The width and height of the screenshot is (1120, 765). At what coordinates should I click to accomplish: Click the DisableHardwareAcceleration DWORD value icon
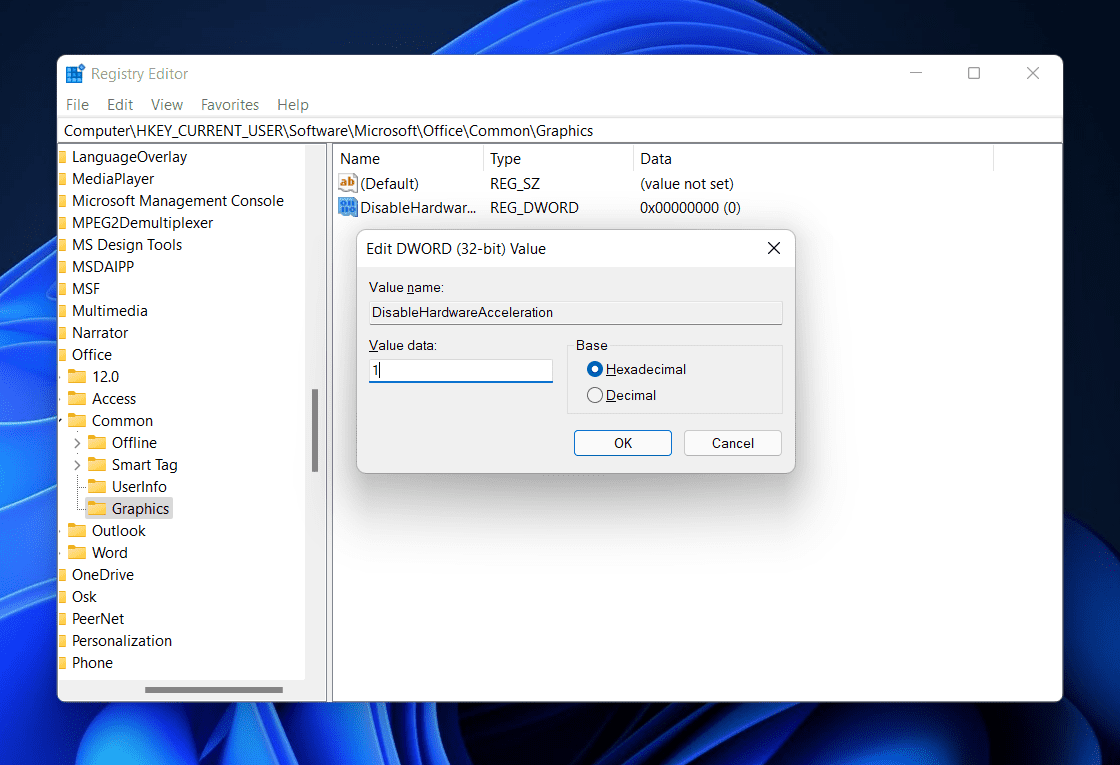(x=348, y=208)
